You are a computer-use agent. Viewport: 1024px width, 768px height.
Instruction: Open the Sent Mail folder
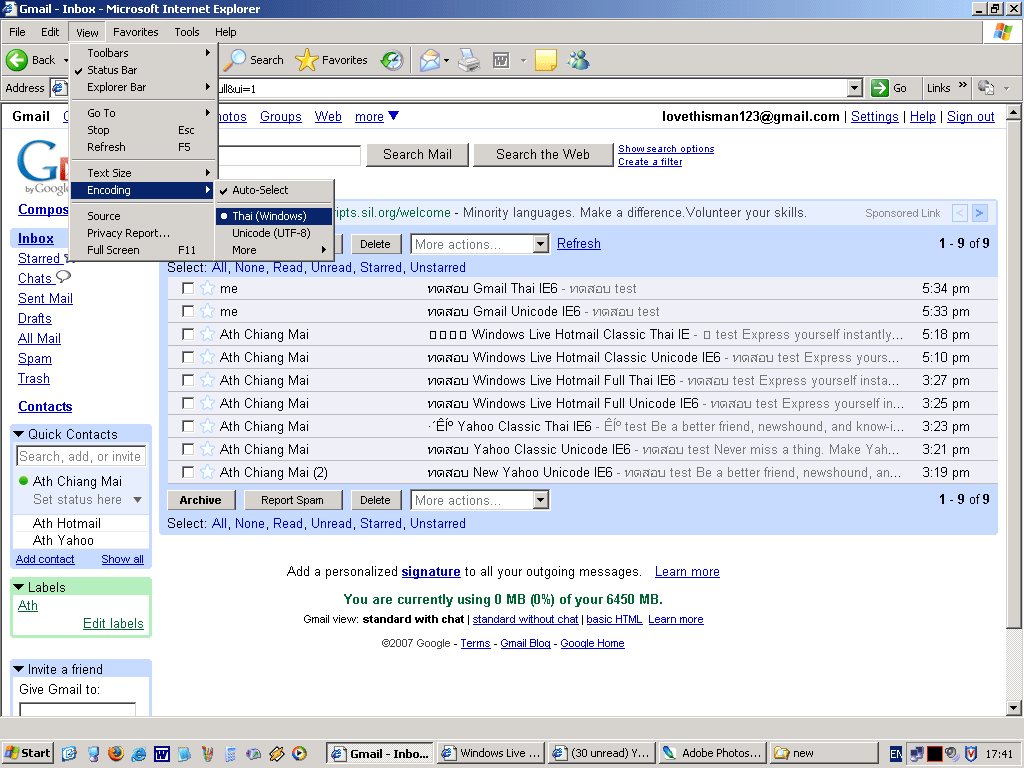(45, 298)
